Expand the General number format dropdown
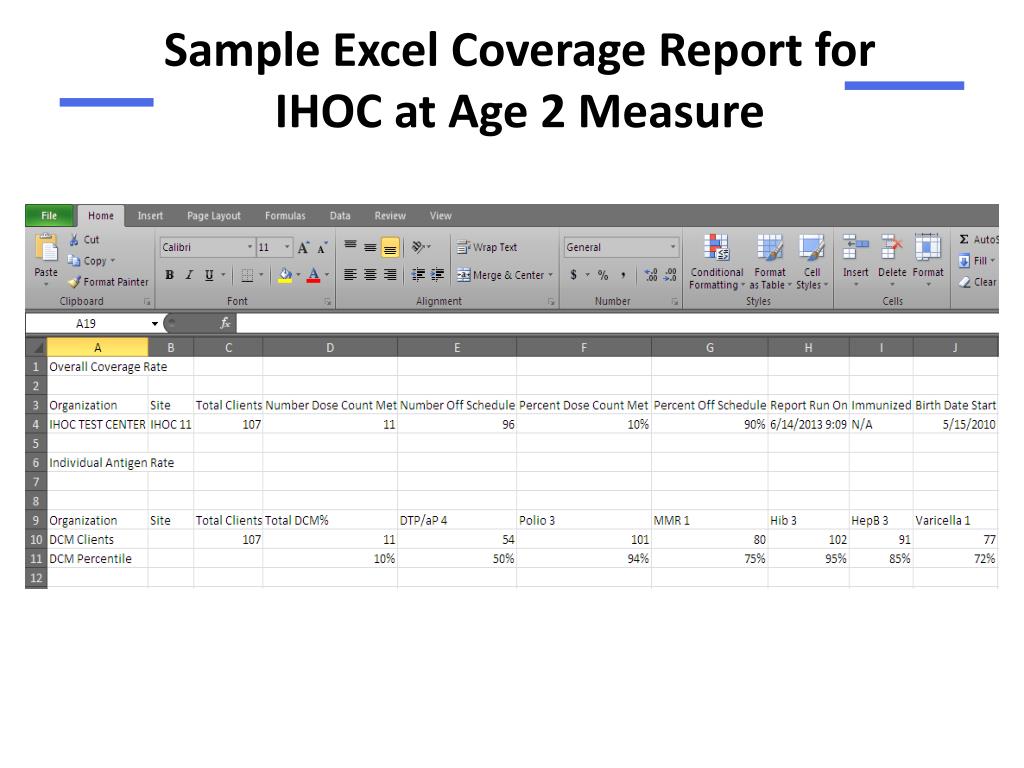Image resolution: width=1024 pixels, height=768 pixels. (x=673, y=248)
